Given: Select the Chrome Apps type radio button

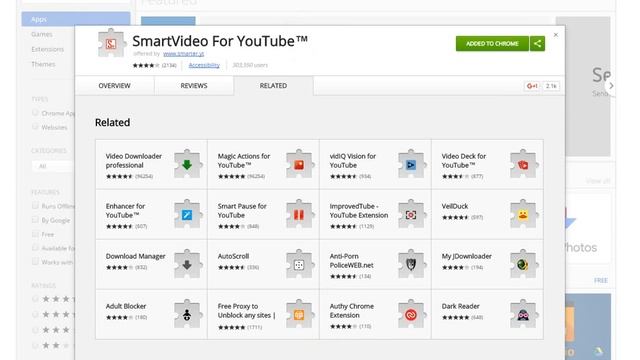Looking at the screenshot, I should click(x=35, y=113).
